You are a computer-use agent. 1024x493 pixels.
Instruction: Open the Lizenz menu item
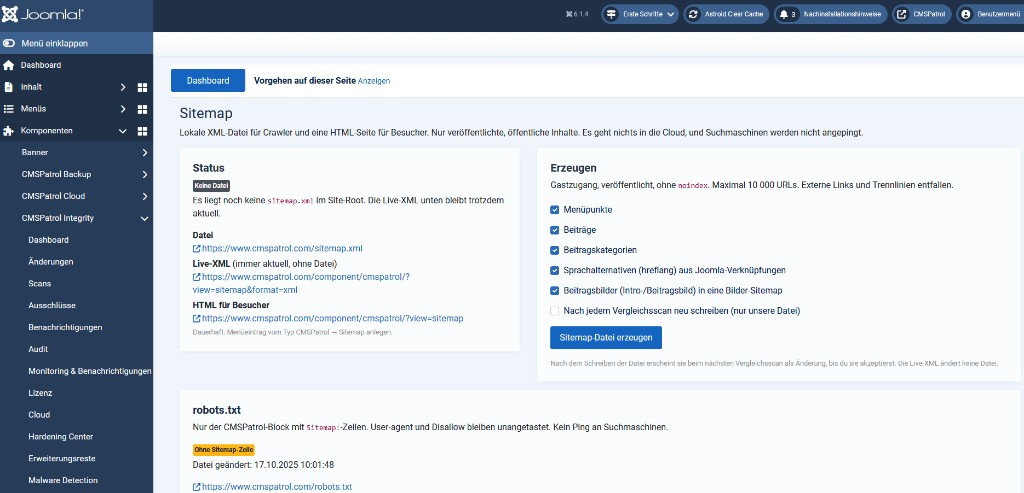tap(40, 393)
